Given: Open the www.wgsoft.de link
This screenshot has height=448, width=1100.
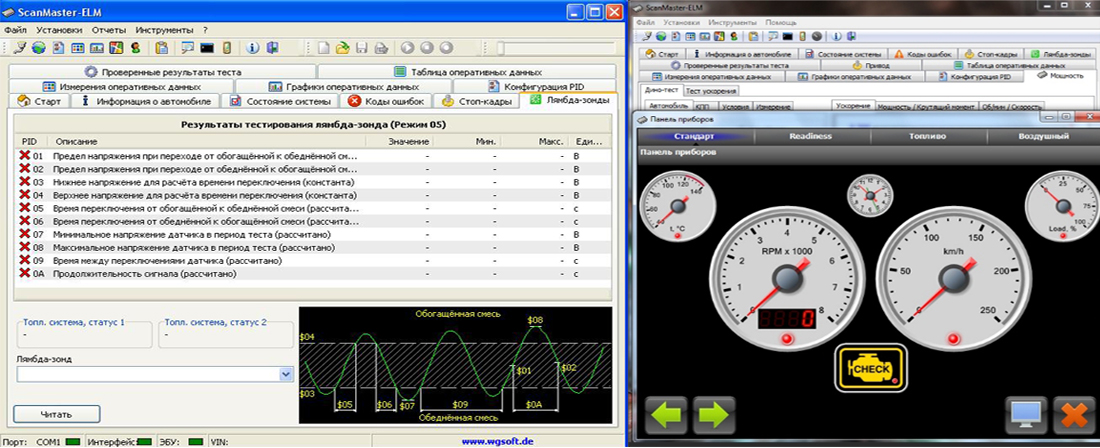Looking at the screenshot, I should point(497,442).
